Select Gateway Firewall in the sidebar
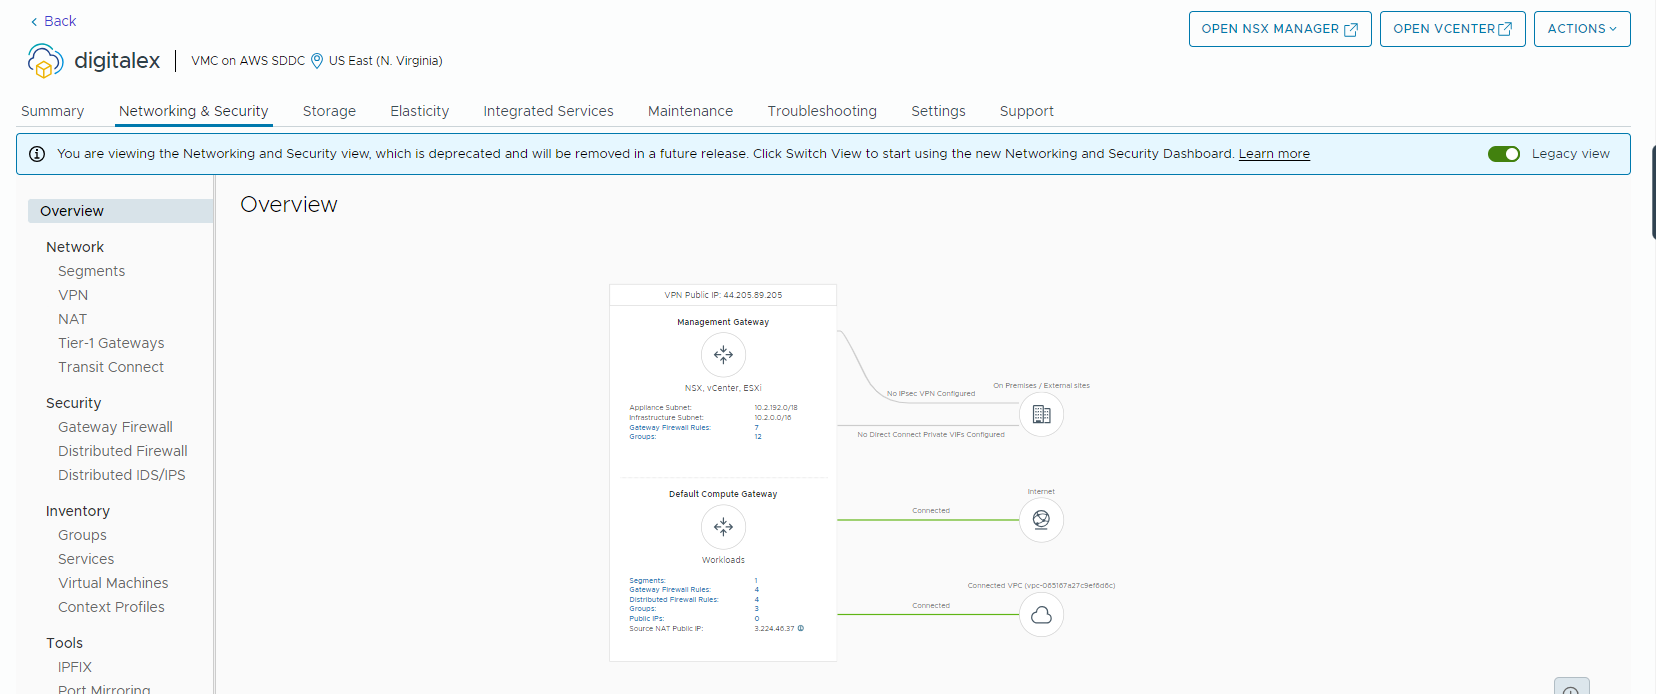 click(115, 427)
